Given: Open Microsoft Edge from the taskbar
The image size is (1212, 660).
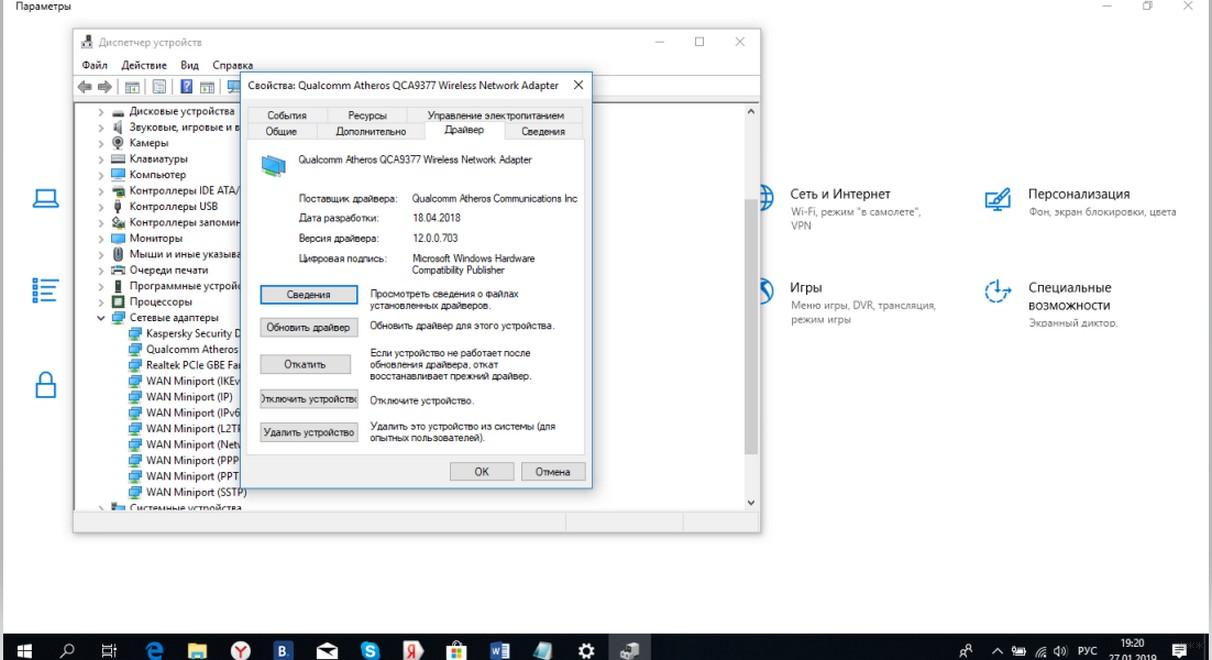Looking at the screenshot, I should (x=154, y=650).
